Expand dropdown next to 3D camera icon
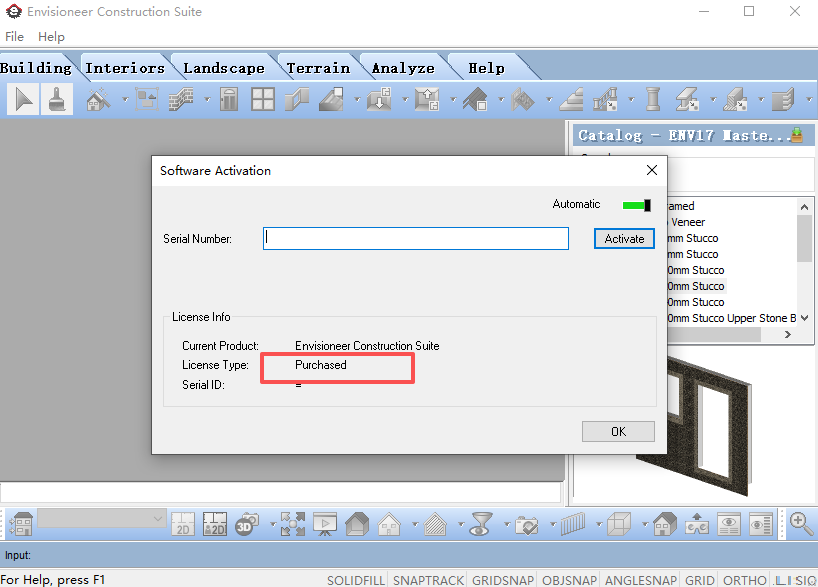 [273, 524]
